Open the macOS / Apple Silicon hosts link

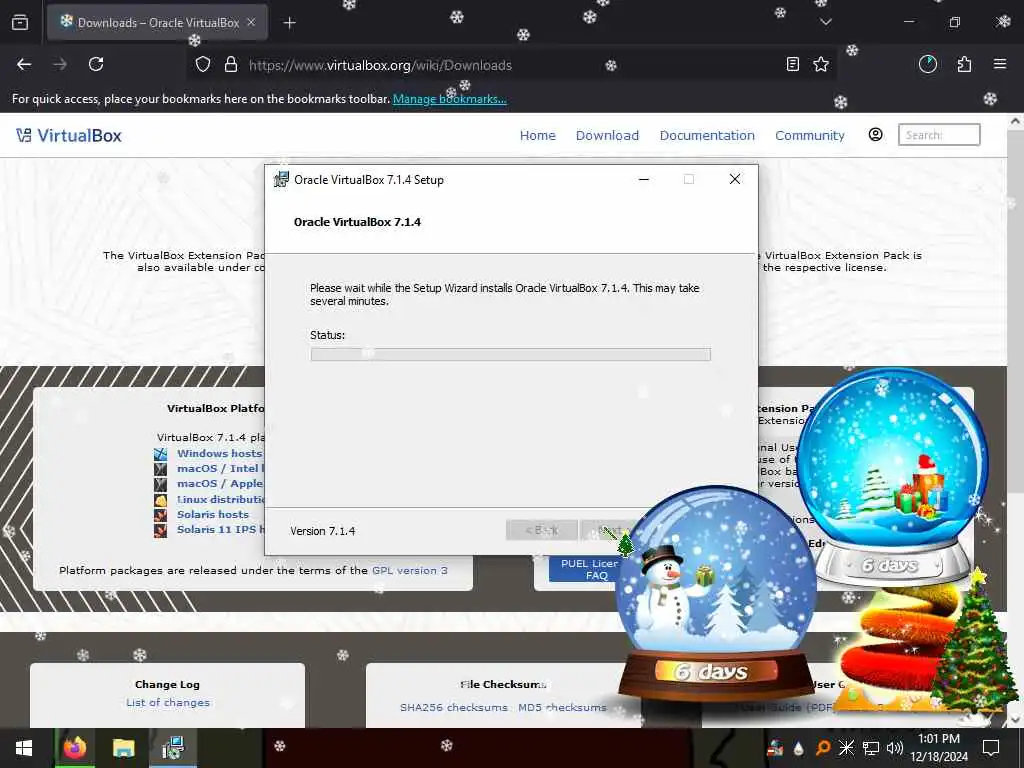[220, 483]
